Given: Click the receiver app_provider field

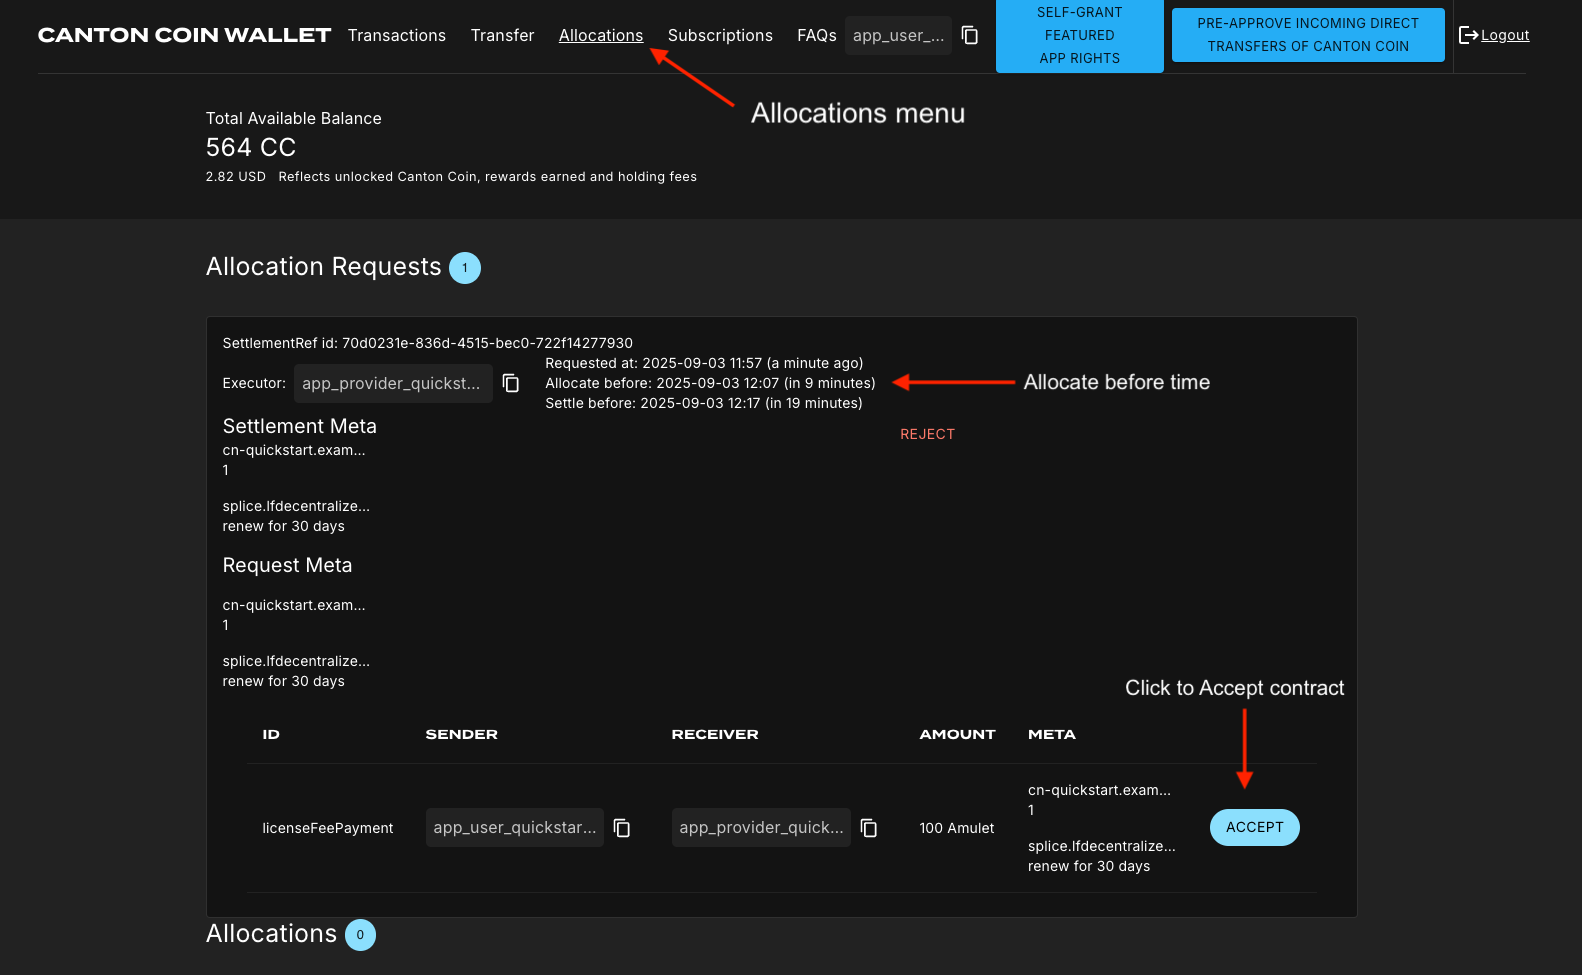Looking at the screenshot, I should coord(760,828).
